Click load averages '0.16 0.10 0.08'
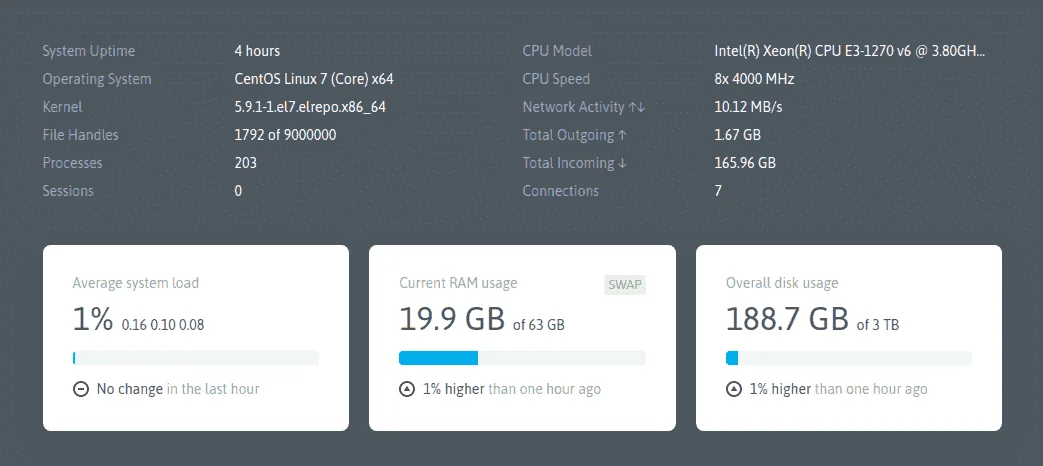Image resolution: width=1043 pixels, height=466 pixels. [163, 325]
